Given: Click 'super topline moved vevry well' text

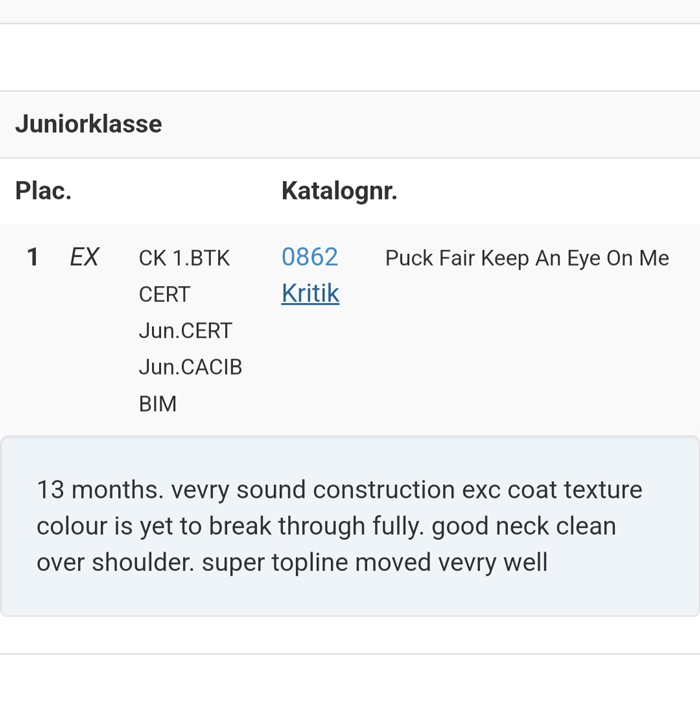Looking at the screenshot, I should click(x=374, y=562).
